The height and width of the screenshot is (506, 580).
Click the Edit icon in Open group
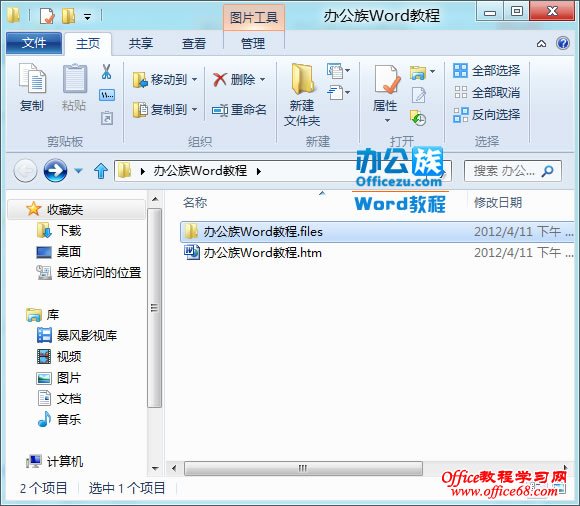(419, 95)
